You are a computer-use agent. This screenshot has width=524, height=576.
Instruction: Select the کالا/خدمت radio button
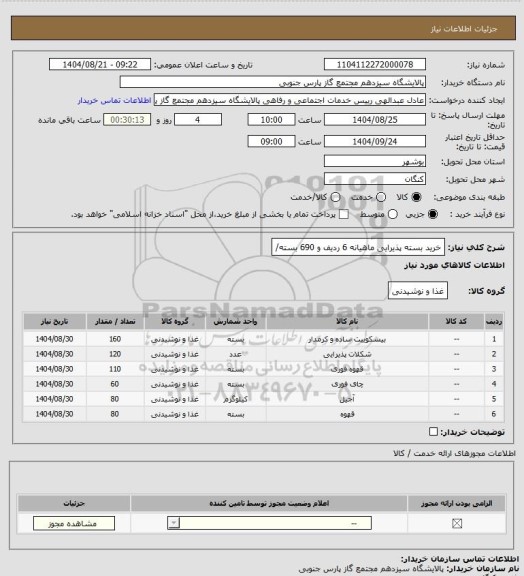click(x=335, y=197)
